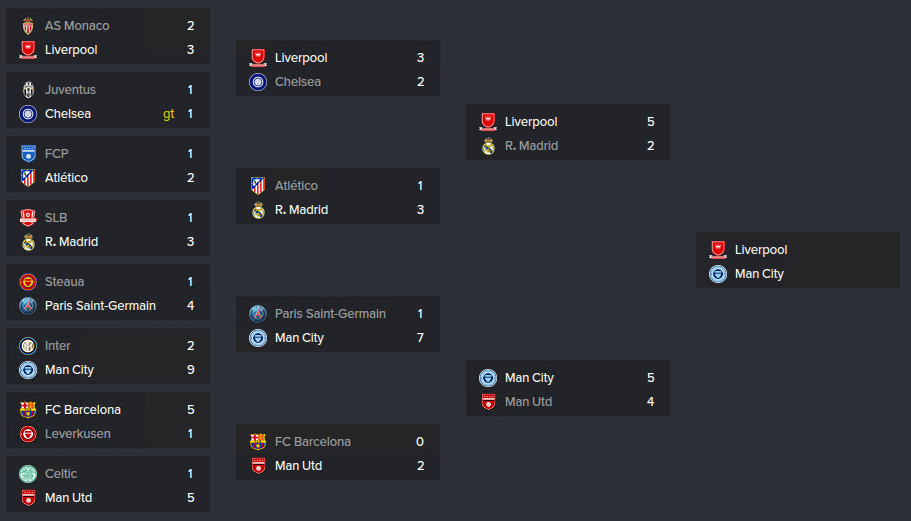
Task: Click the Celtic club crest
Action: tap(28, 474)
